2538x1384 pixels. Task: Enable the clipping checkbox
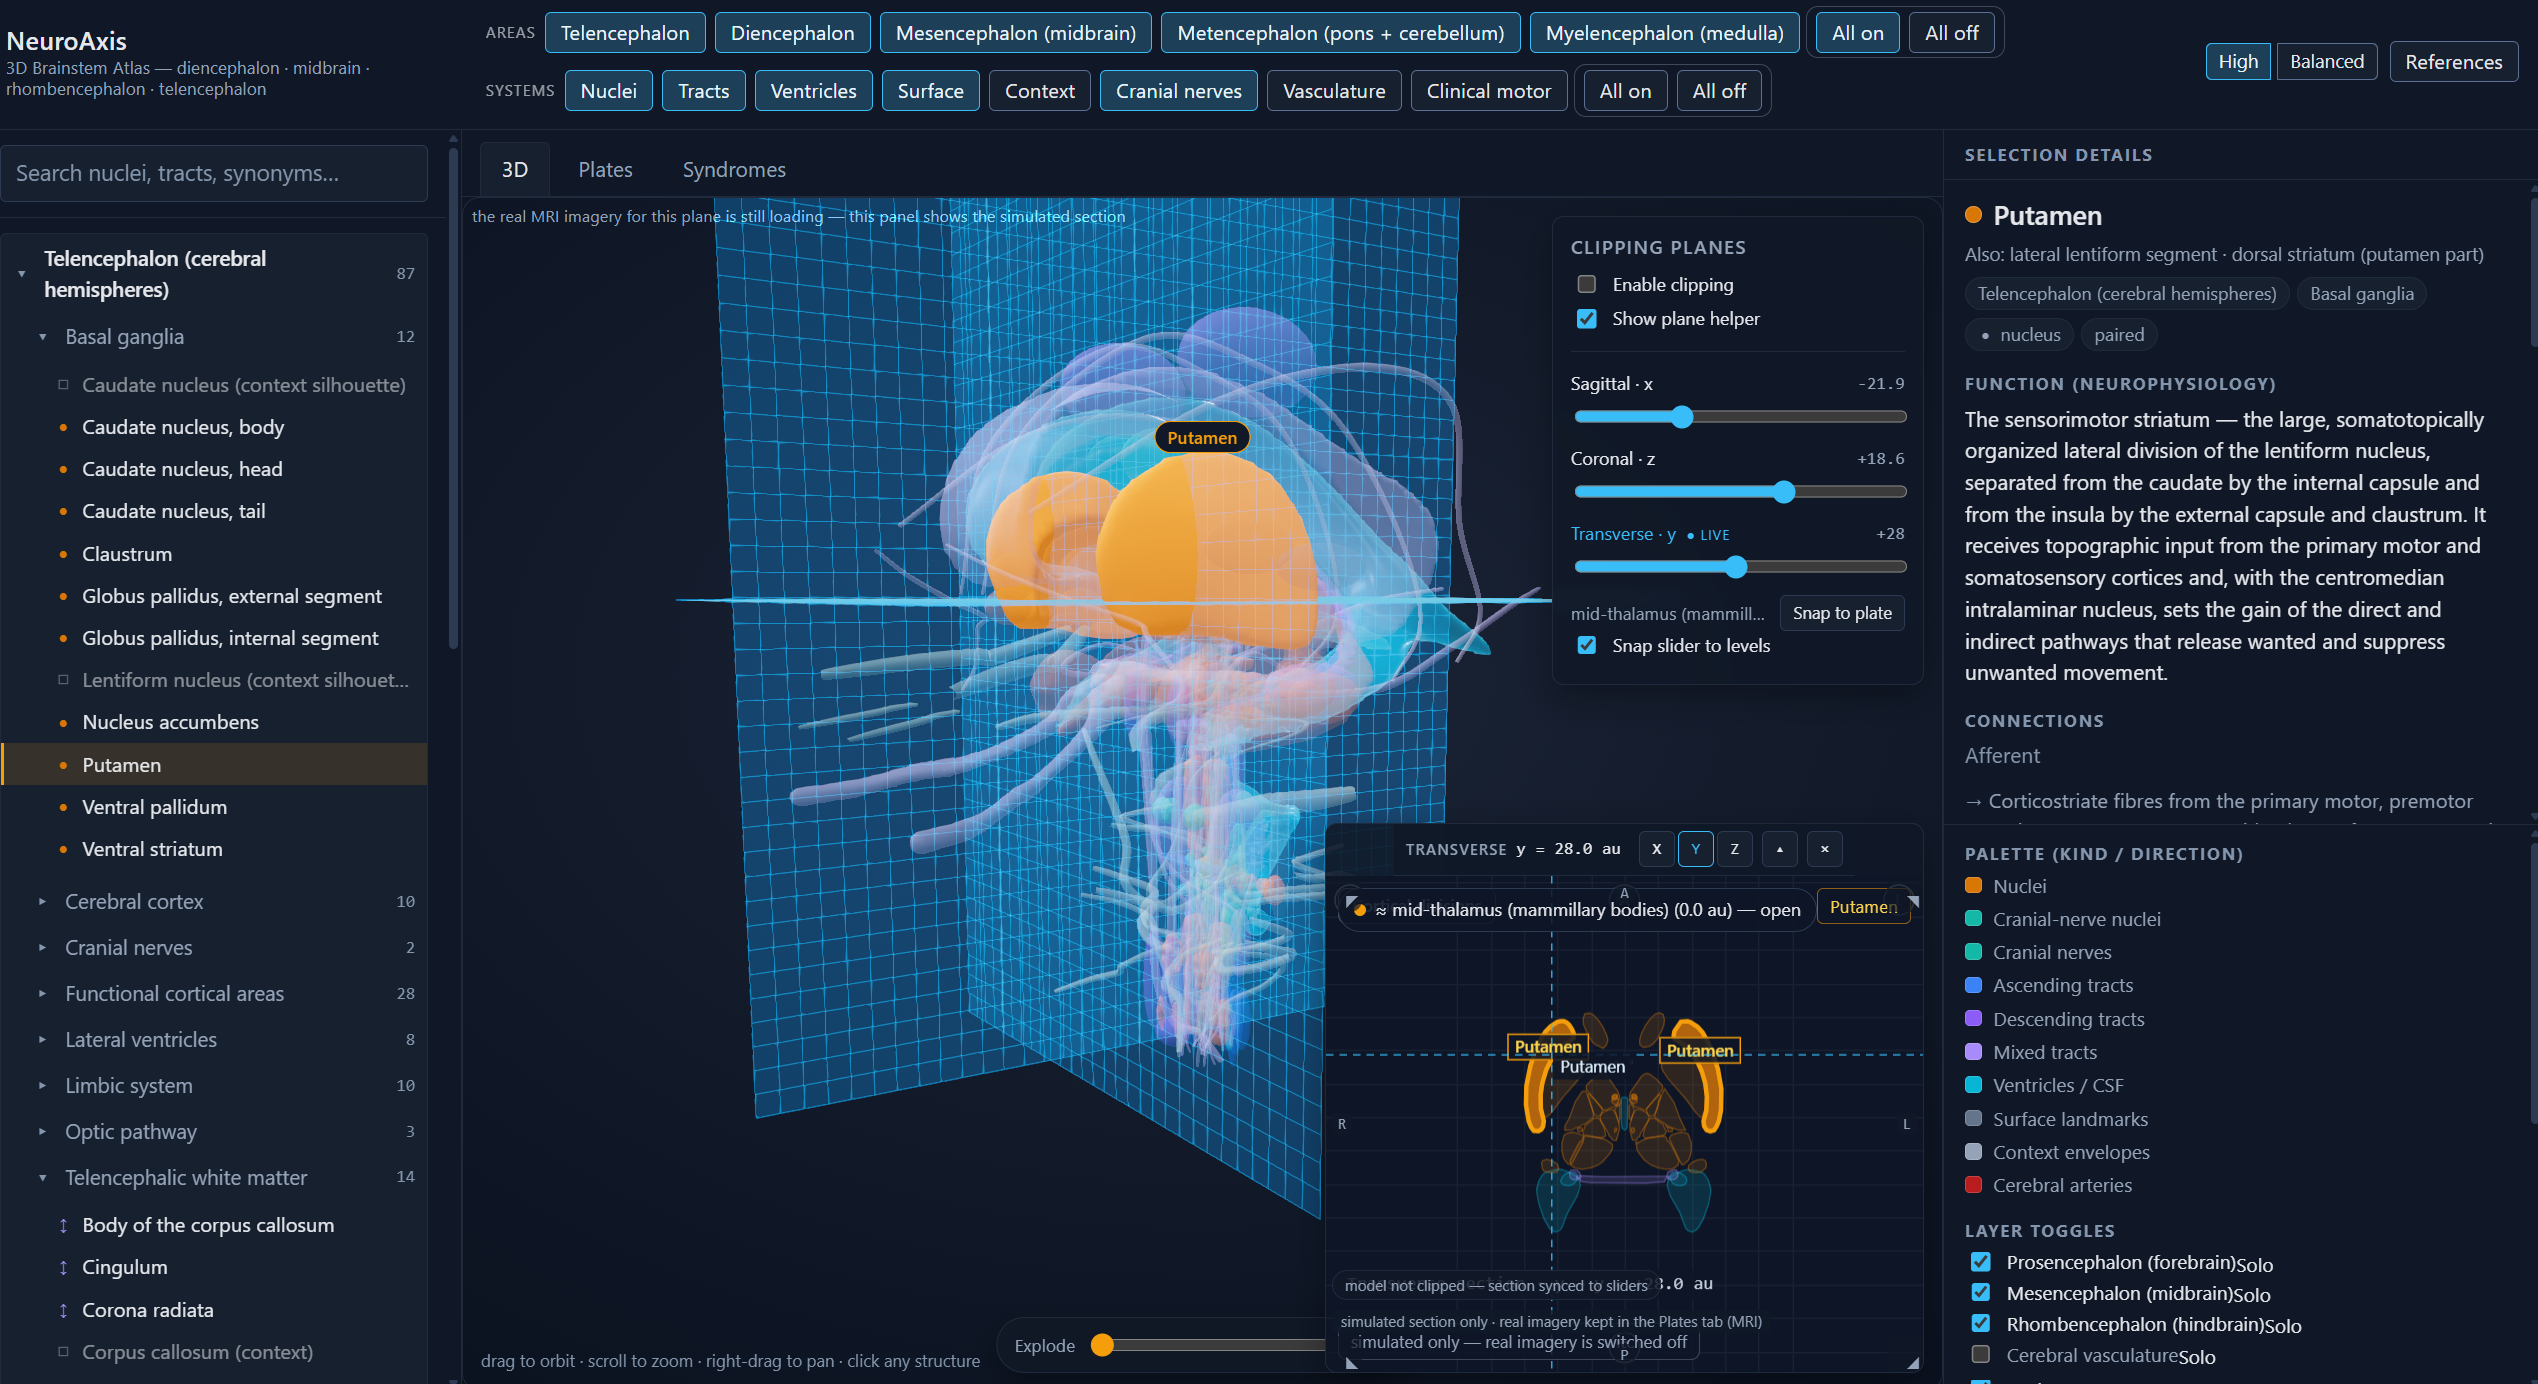point(1586,285)
